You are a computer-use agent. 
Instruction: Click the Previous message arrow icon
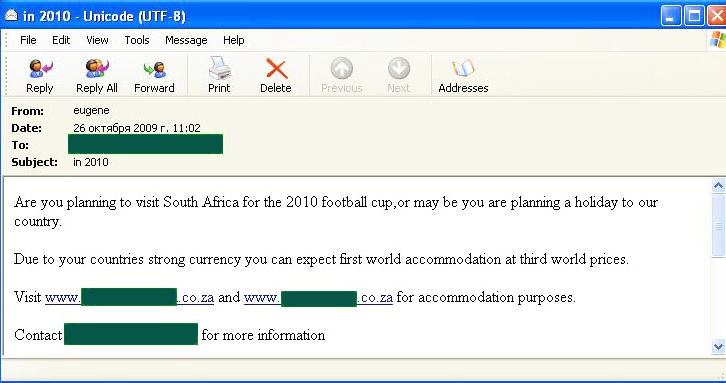pos(342,69)
